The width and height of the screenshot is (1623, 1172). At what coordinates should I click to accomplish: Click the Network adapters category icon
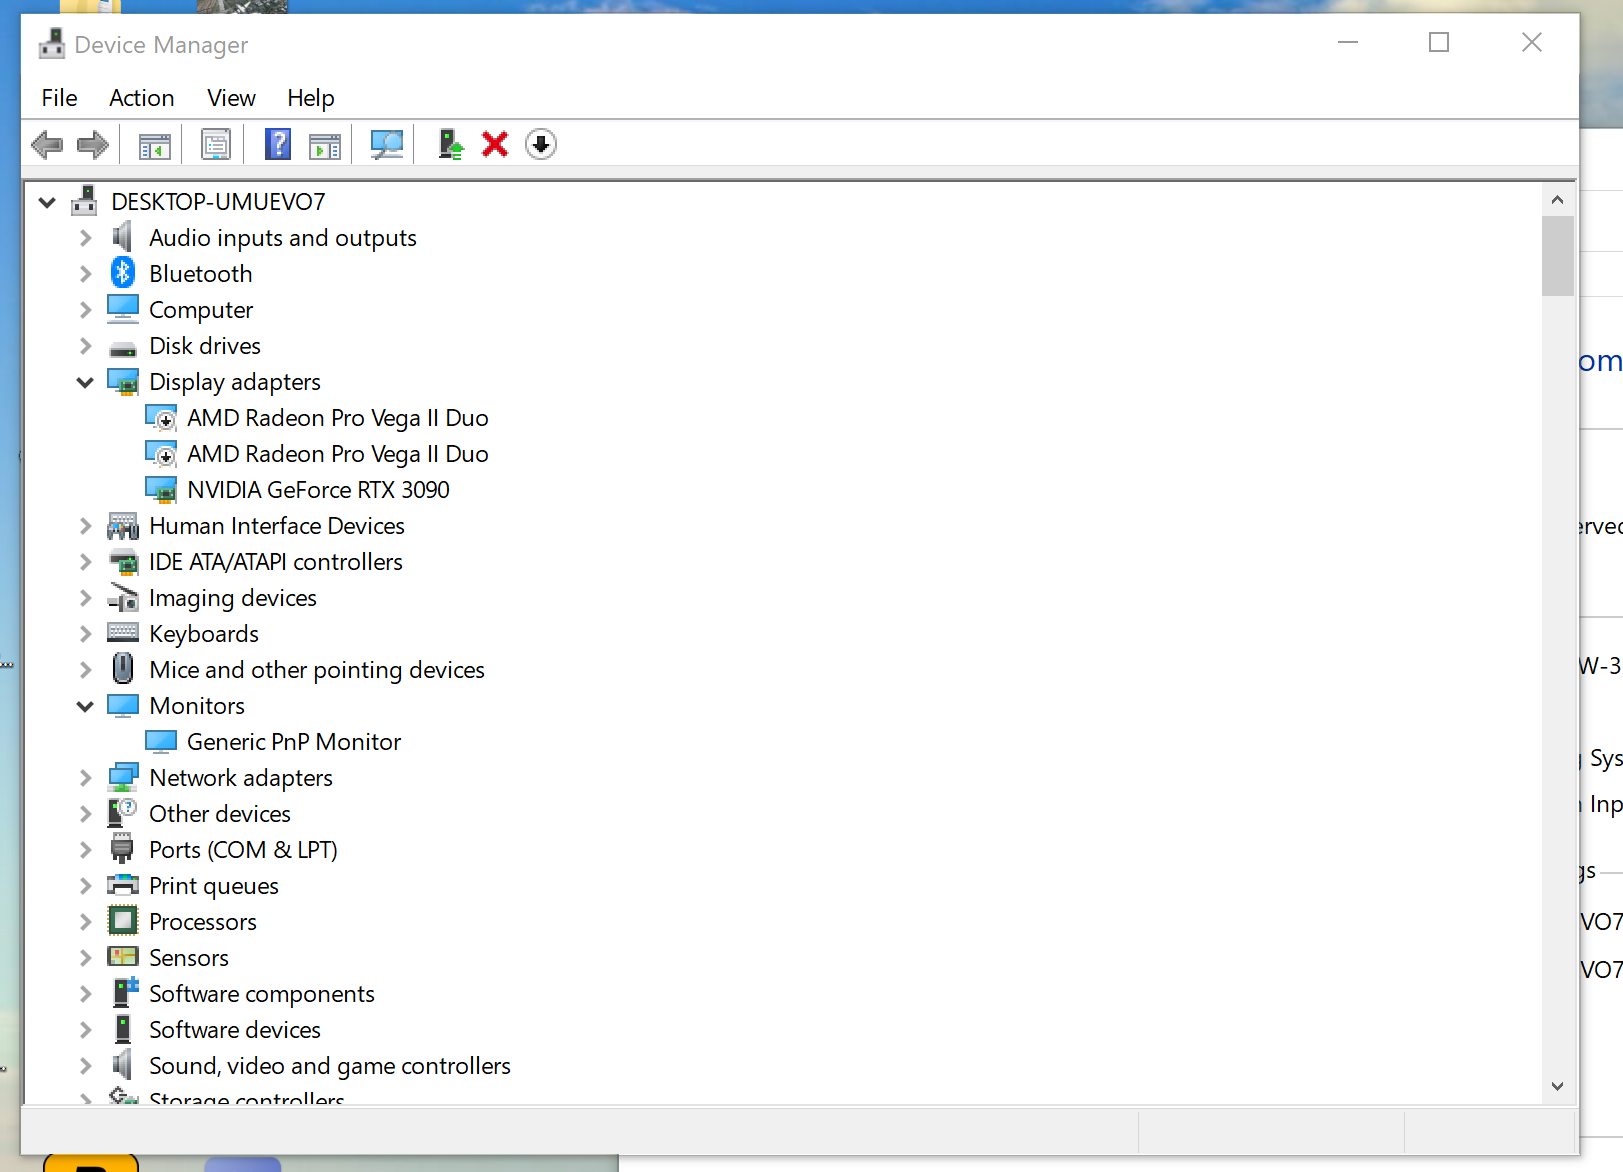tap(123, 777)
